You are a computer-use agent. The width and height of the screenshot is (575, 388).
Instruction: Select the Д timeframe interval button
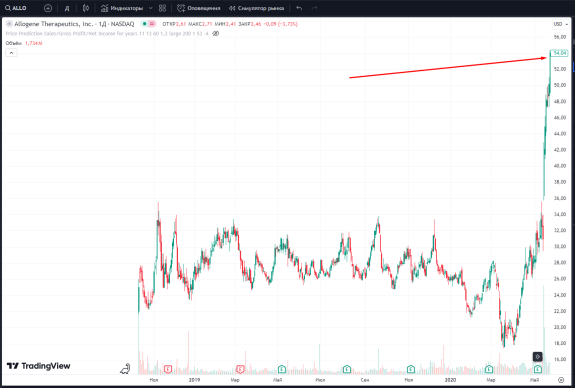tap(67, 8)
